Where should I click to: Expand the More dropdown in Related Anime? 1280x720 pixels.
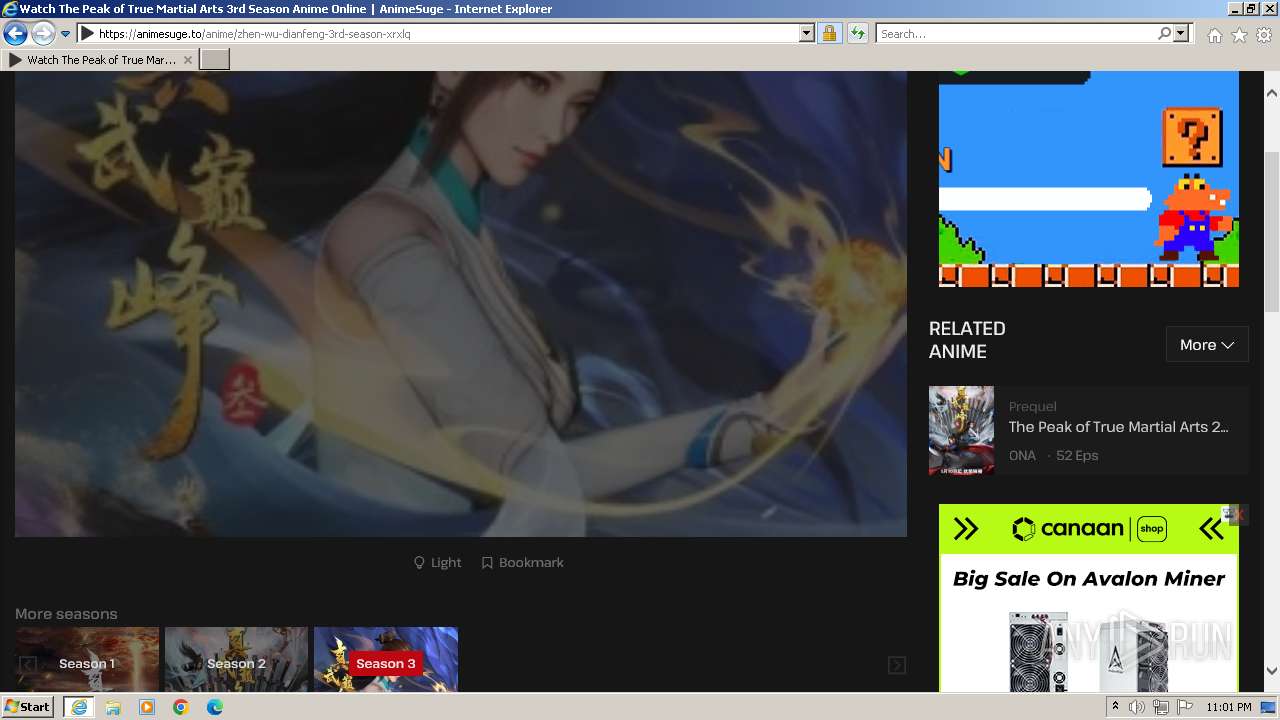point(1207,345)
